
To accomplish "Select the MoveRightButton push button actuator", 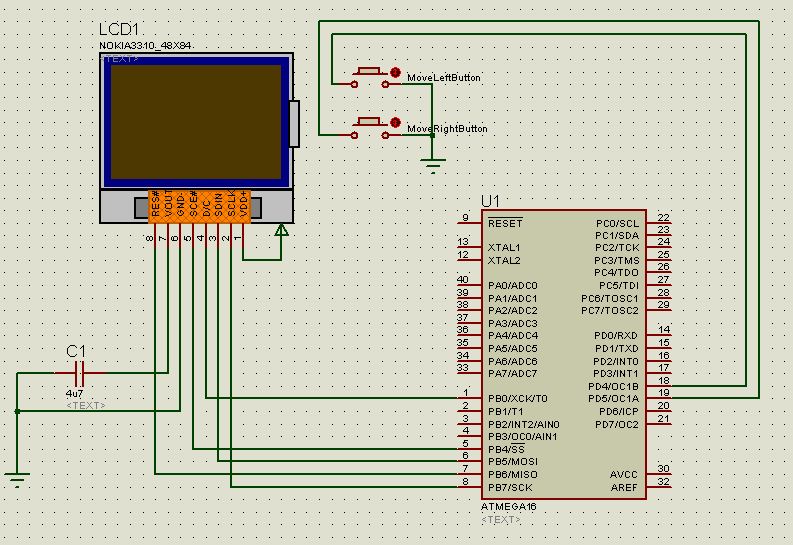I will pyautogui.click(x=369, y=122).
